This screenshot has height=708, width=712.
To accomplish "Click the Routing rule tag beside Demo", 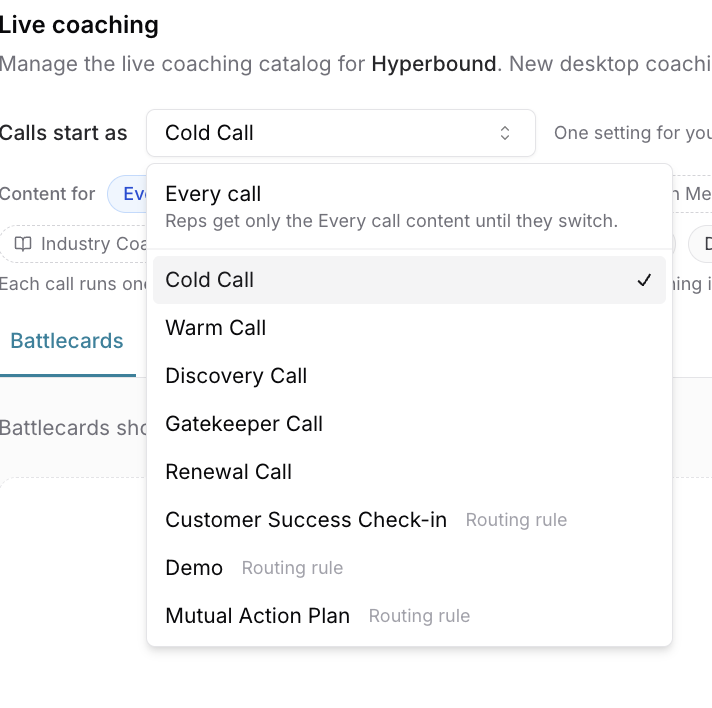I will tap(292, 568).
